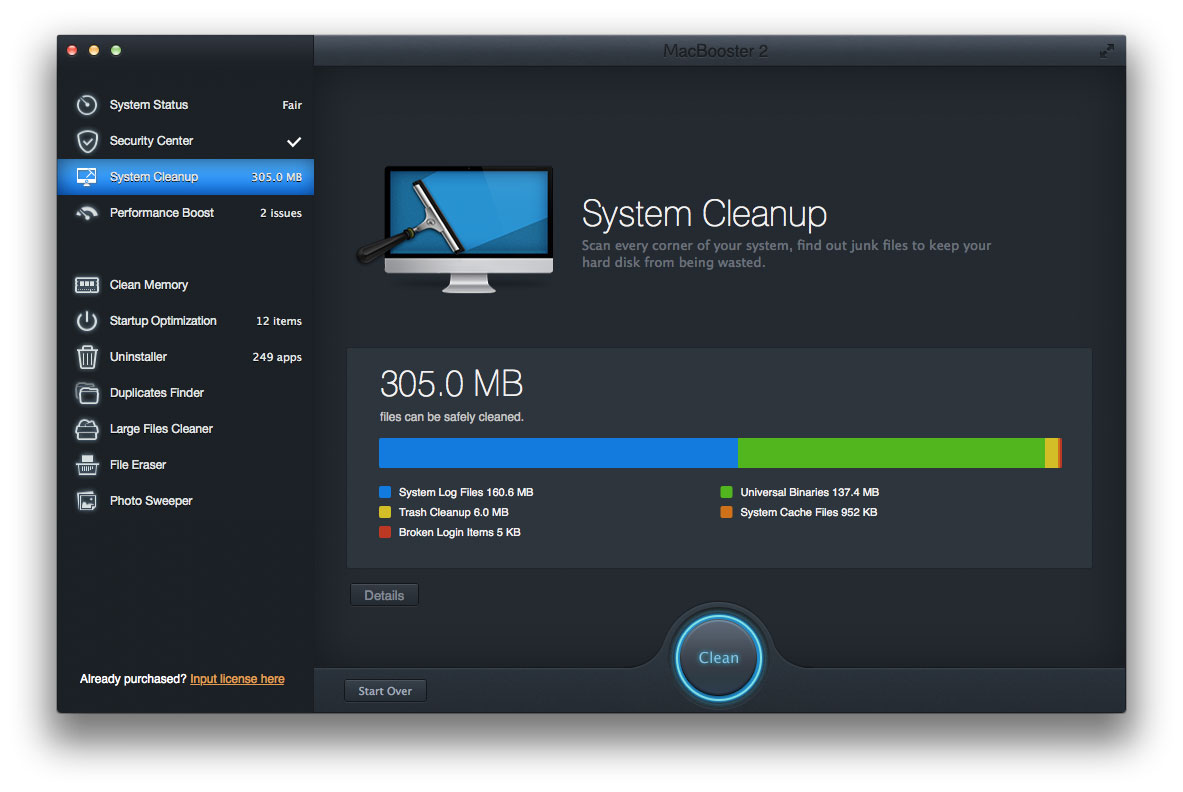1183x792 pixels.
Task: Select Security Center from the sidebar
Action: [186, 141]
